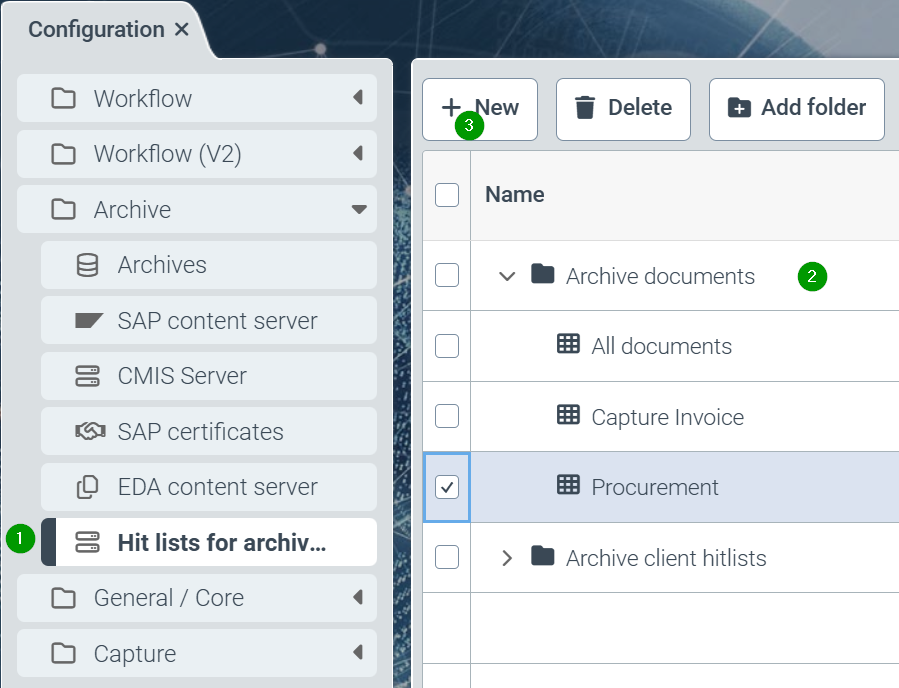Collapse the Archive documents folder chevron
The height and width of the screenshot is (688, 899).
click(507, 276)
